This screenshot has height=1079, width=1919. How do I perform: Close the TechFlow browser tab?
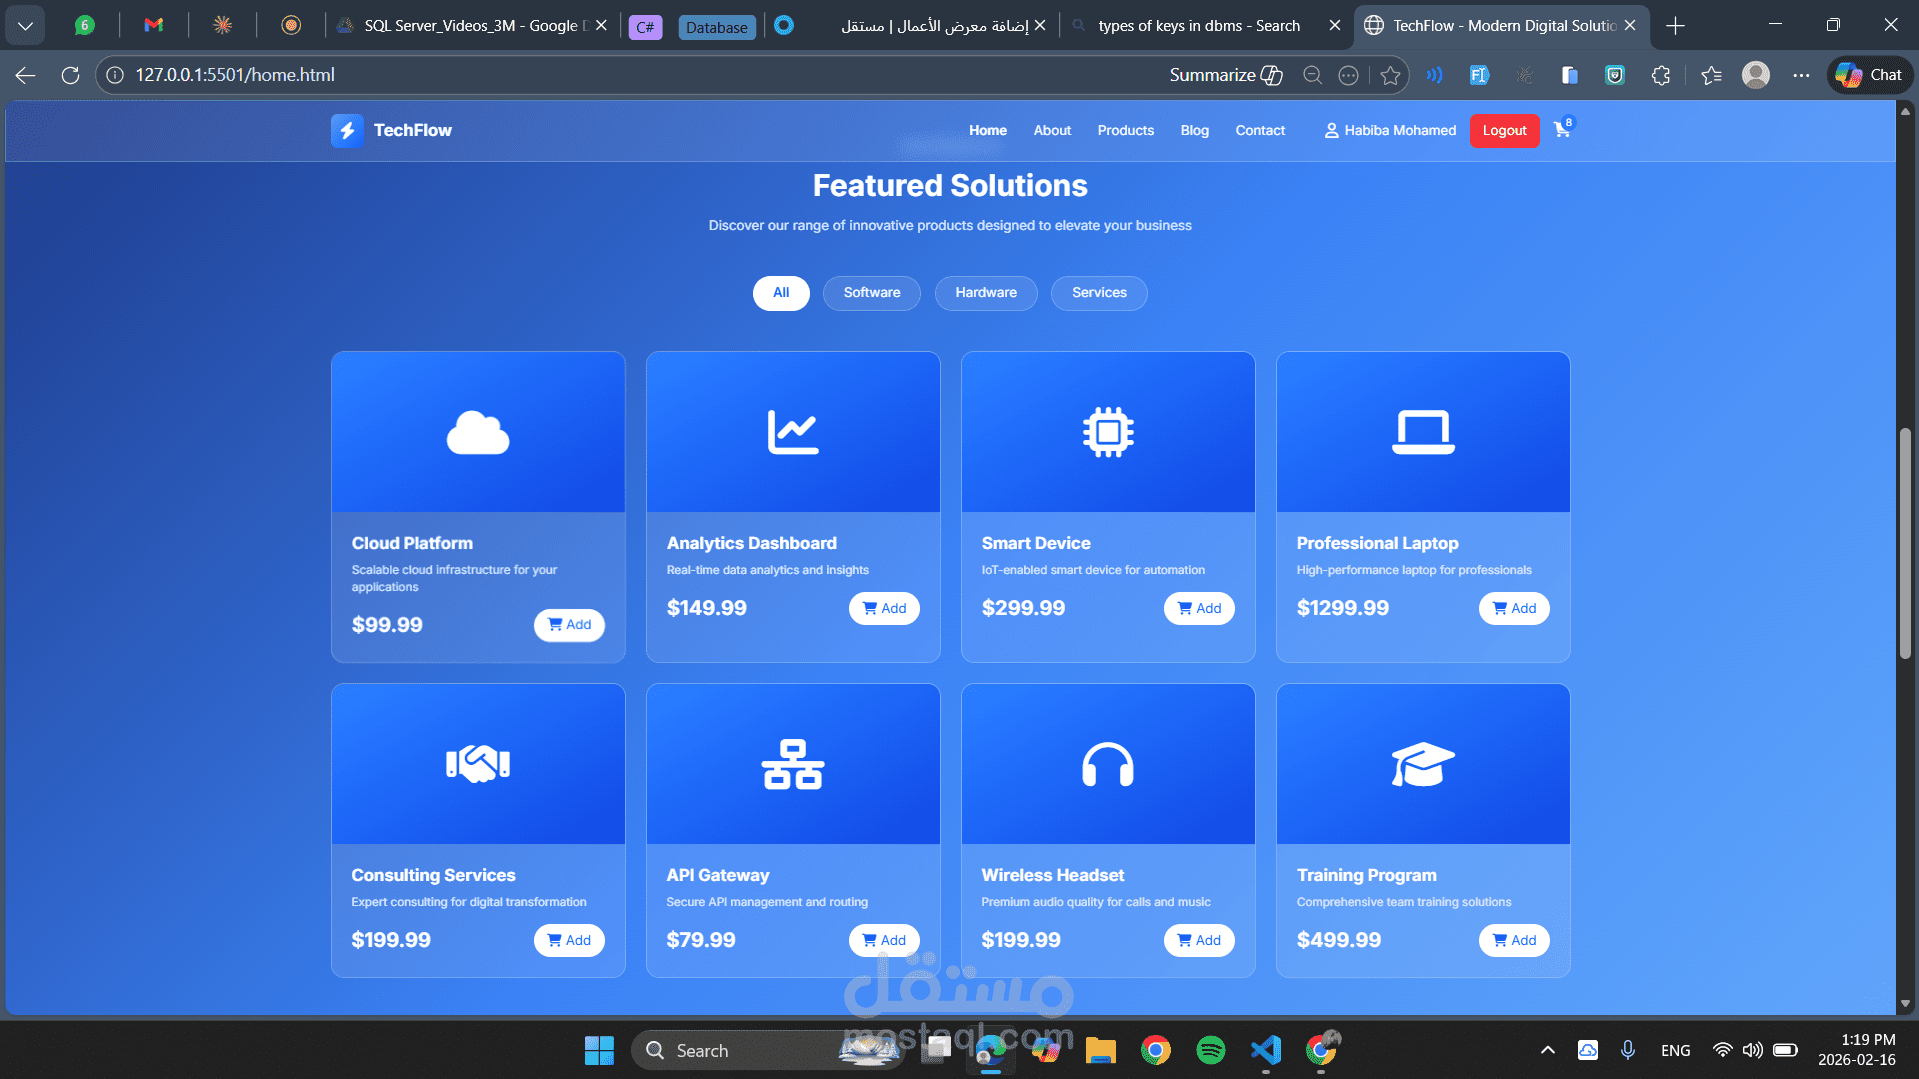point(1630,25)
